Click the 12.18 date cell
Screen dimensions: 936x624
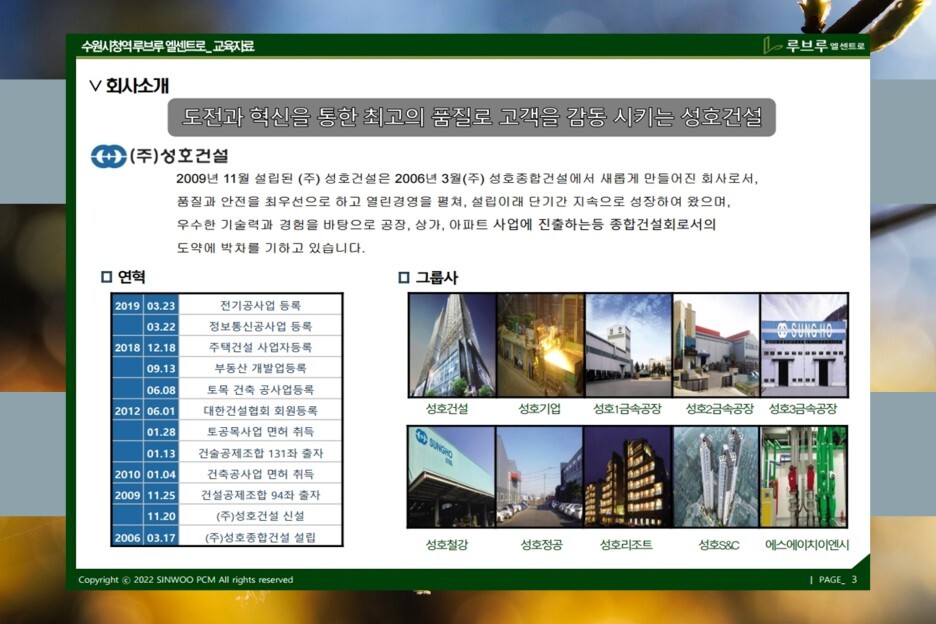point(161,347)
